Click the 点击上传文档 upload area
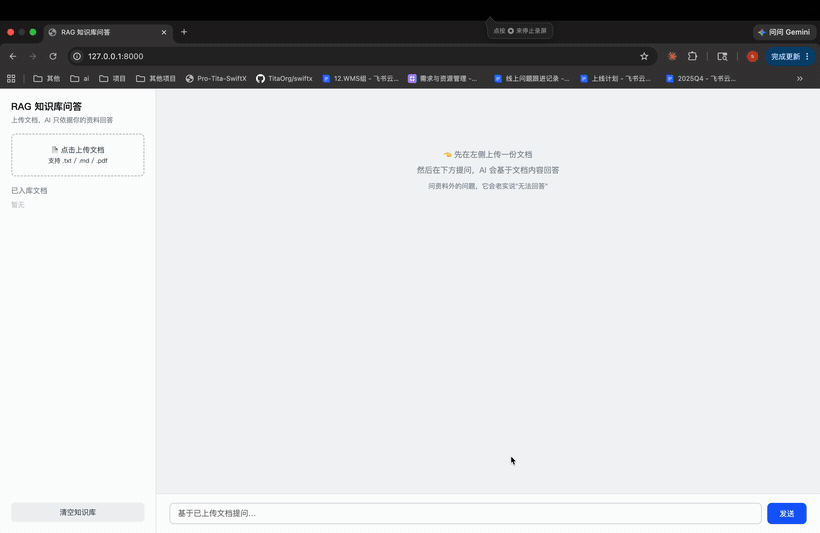This screenshot has height=533, width=820. coord(78,155)
